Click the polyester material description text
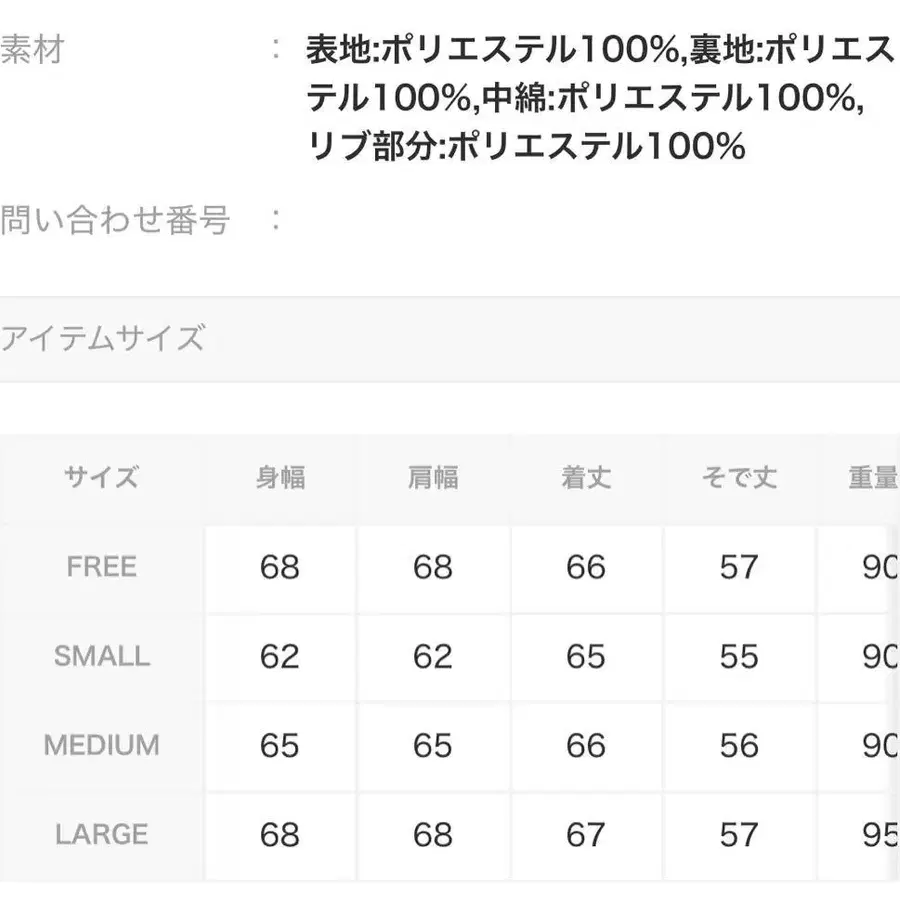Screen dimensions: 900x900 600,97
